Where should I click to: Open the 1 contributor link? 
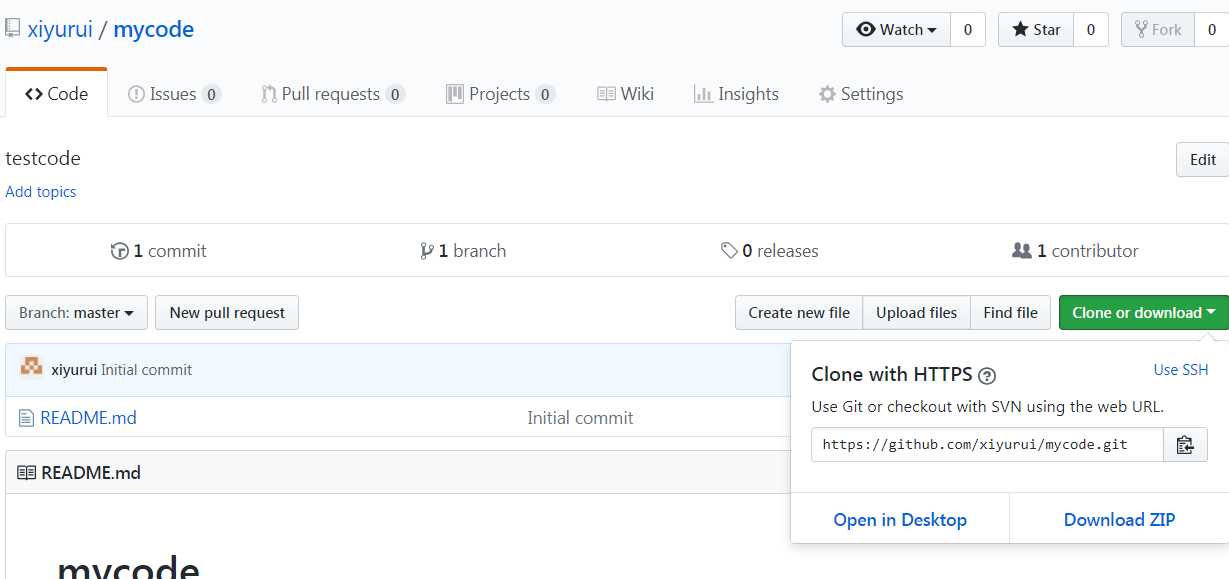pos(1075,251)
